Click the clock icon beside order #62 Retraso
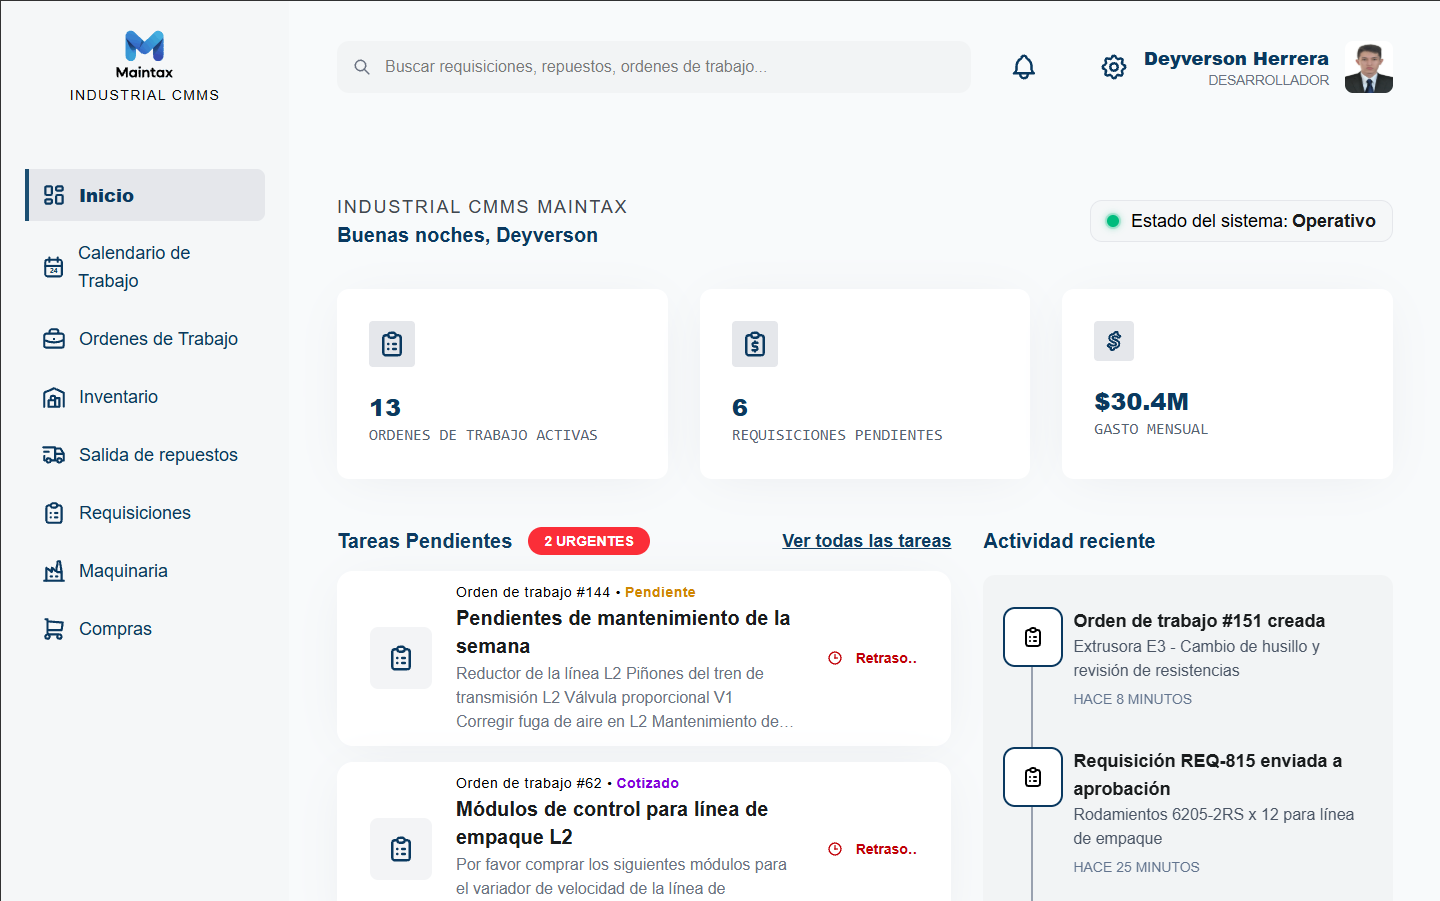The width and height of the screenshot is (1440, 901). click(835, 849)
